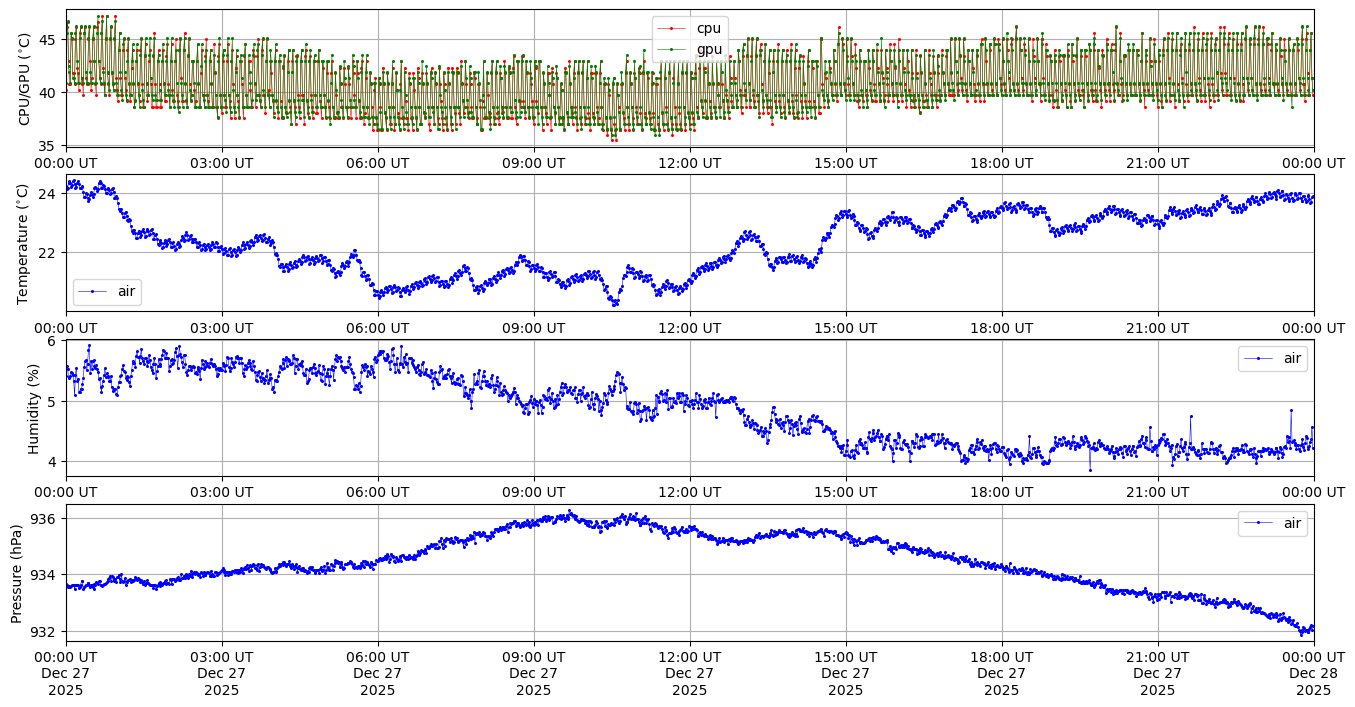Click the 24 tick on Temperature axis
Viewport: 1355px width, 707px height.
51,194
